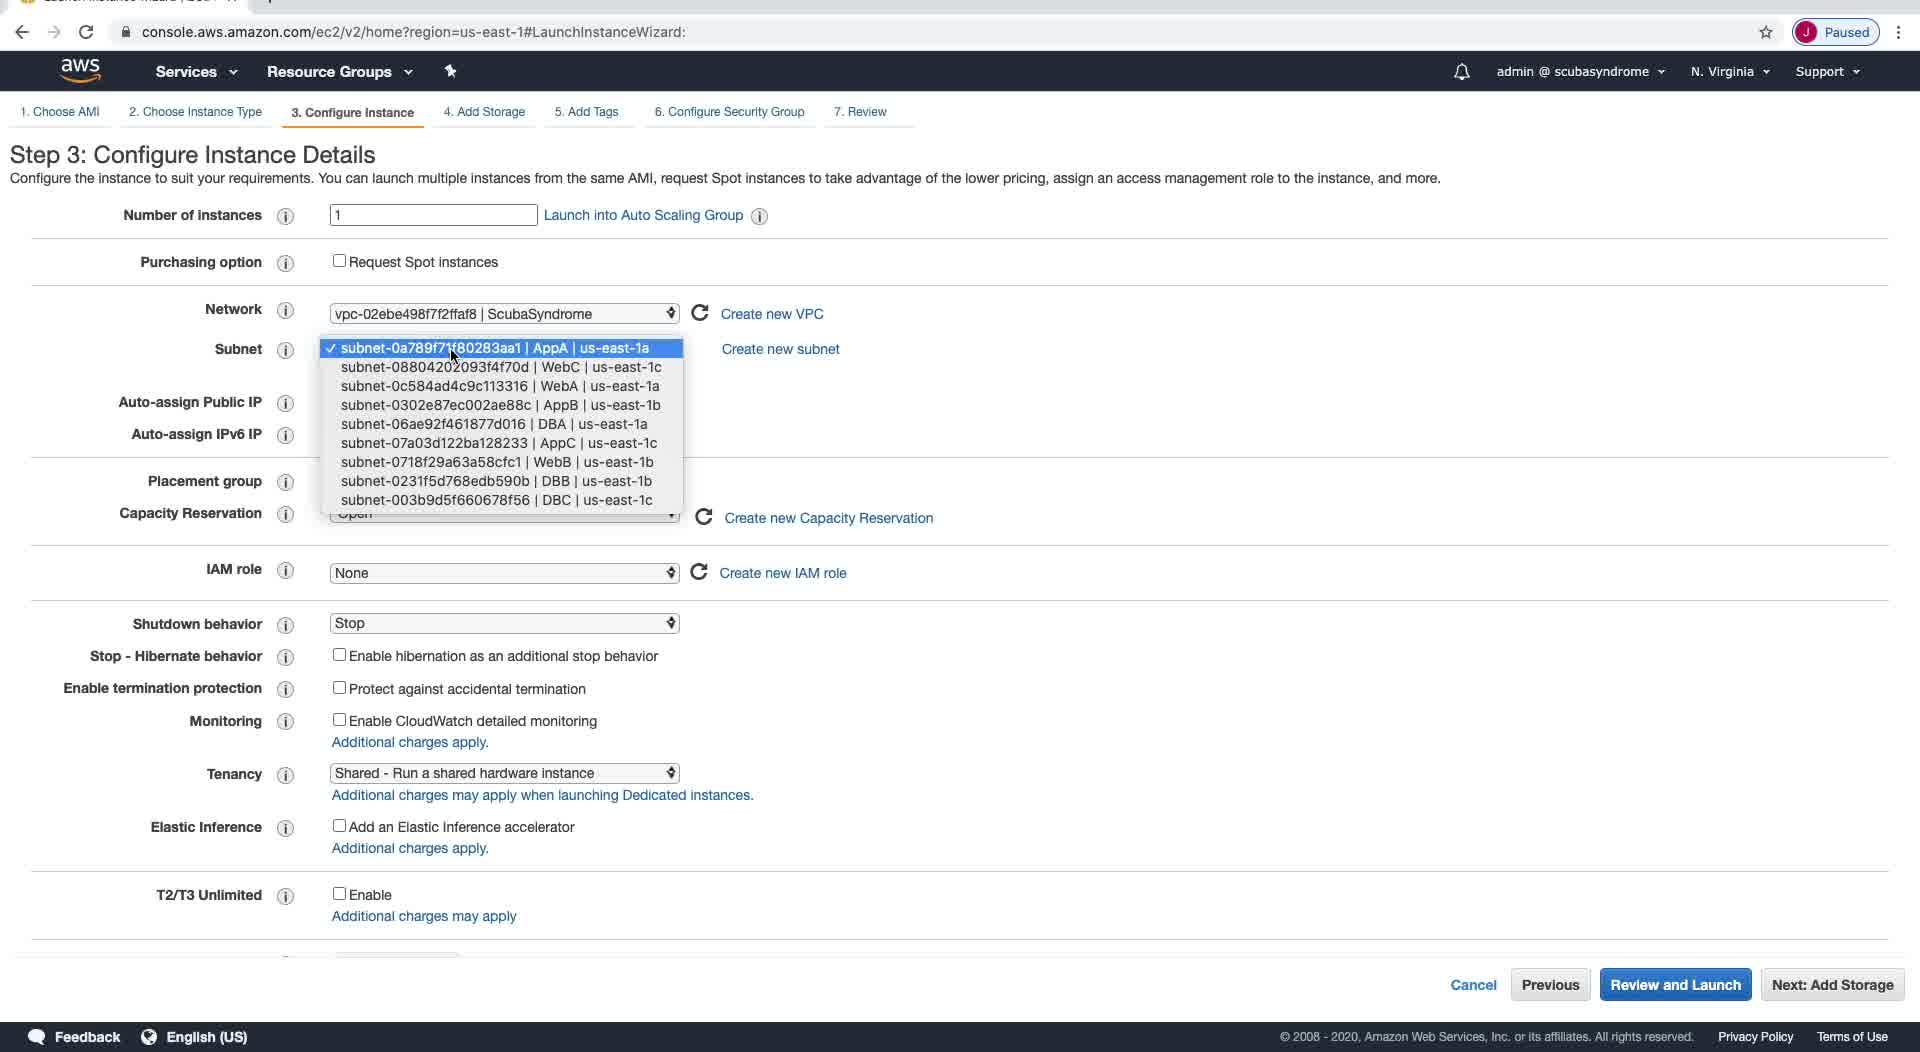Click the pin shortcut icon in navbar
1920x1052 pixels.
(x=450, y=71)
